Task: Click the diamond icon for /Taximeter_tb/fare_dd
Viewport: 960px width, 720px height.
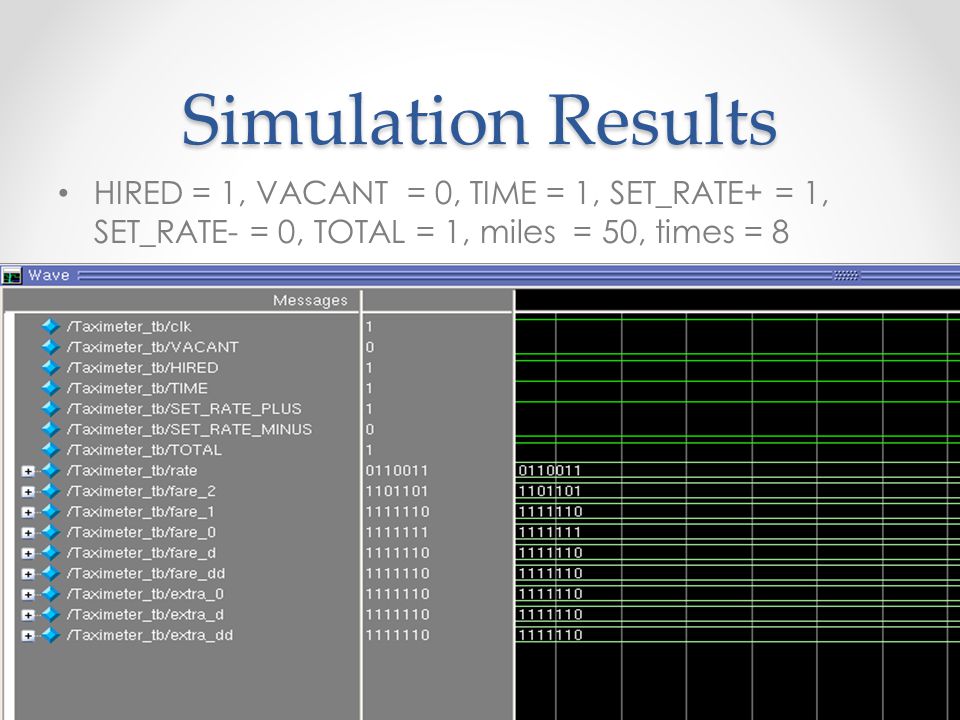Action: coord(50,573)
